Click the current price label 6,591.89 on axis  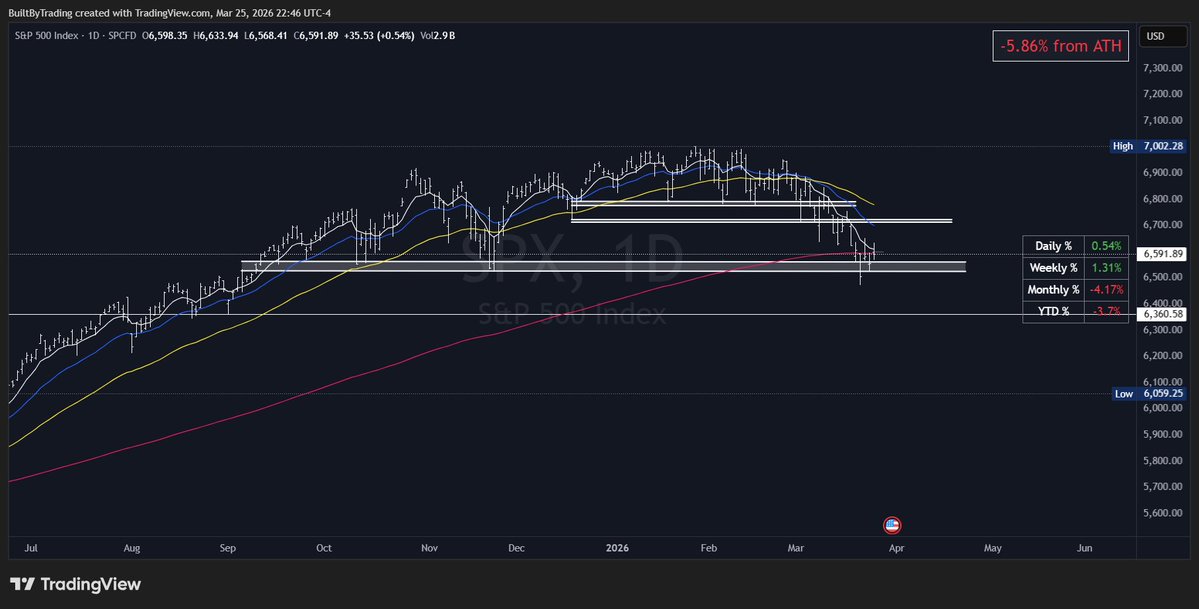[1162, 254]
